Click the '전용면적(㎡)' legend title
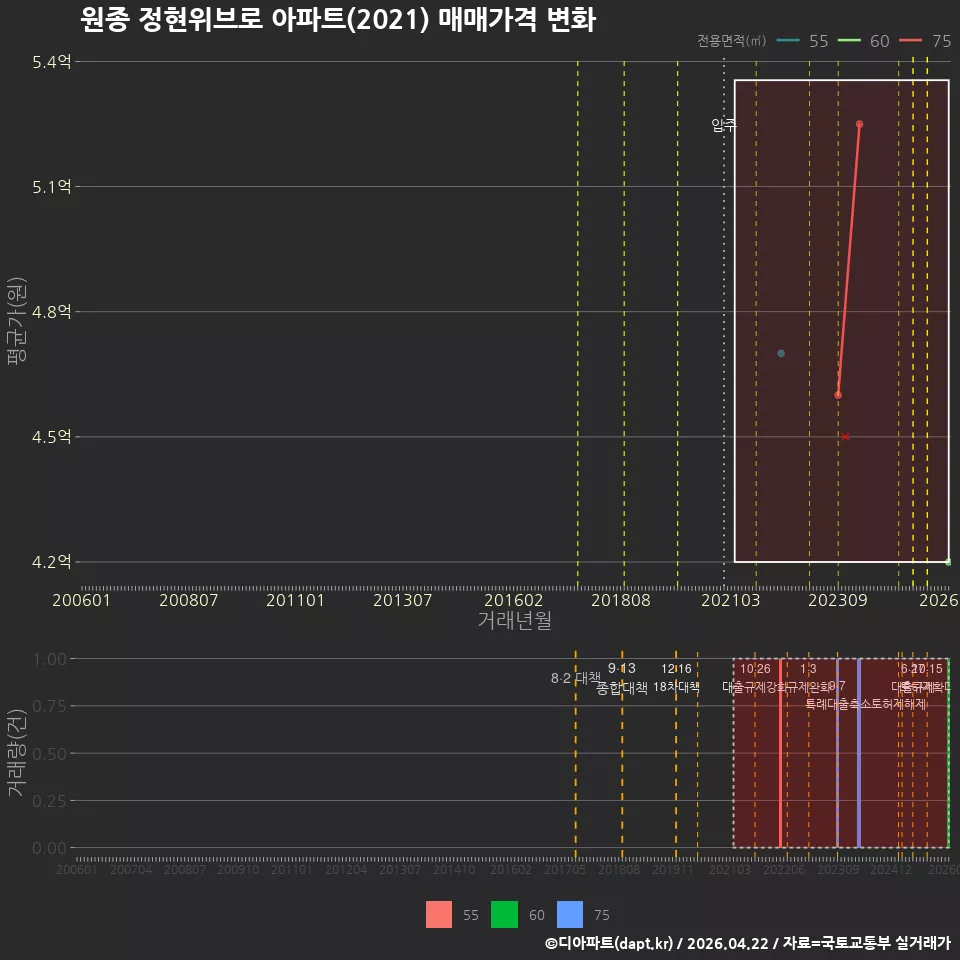Screen dimensions: 960x960 point(732,40)
